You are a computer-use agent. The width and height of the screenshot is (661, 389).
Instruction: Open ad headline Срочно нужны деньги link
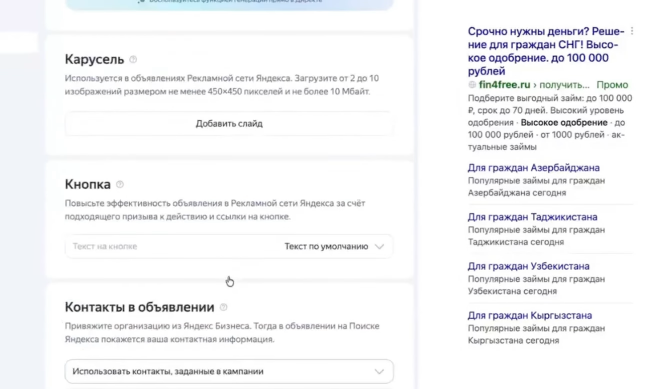coord(546,51)
